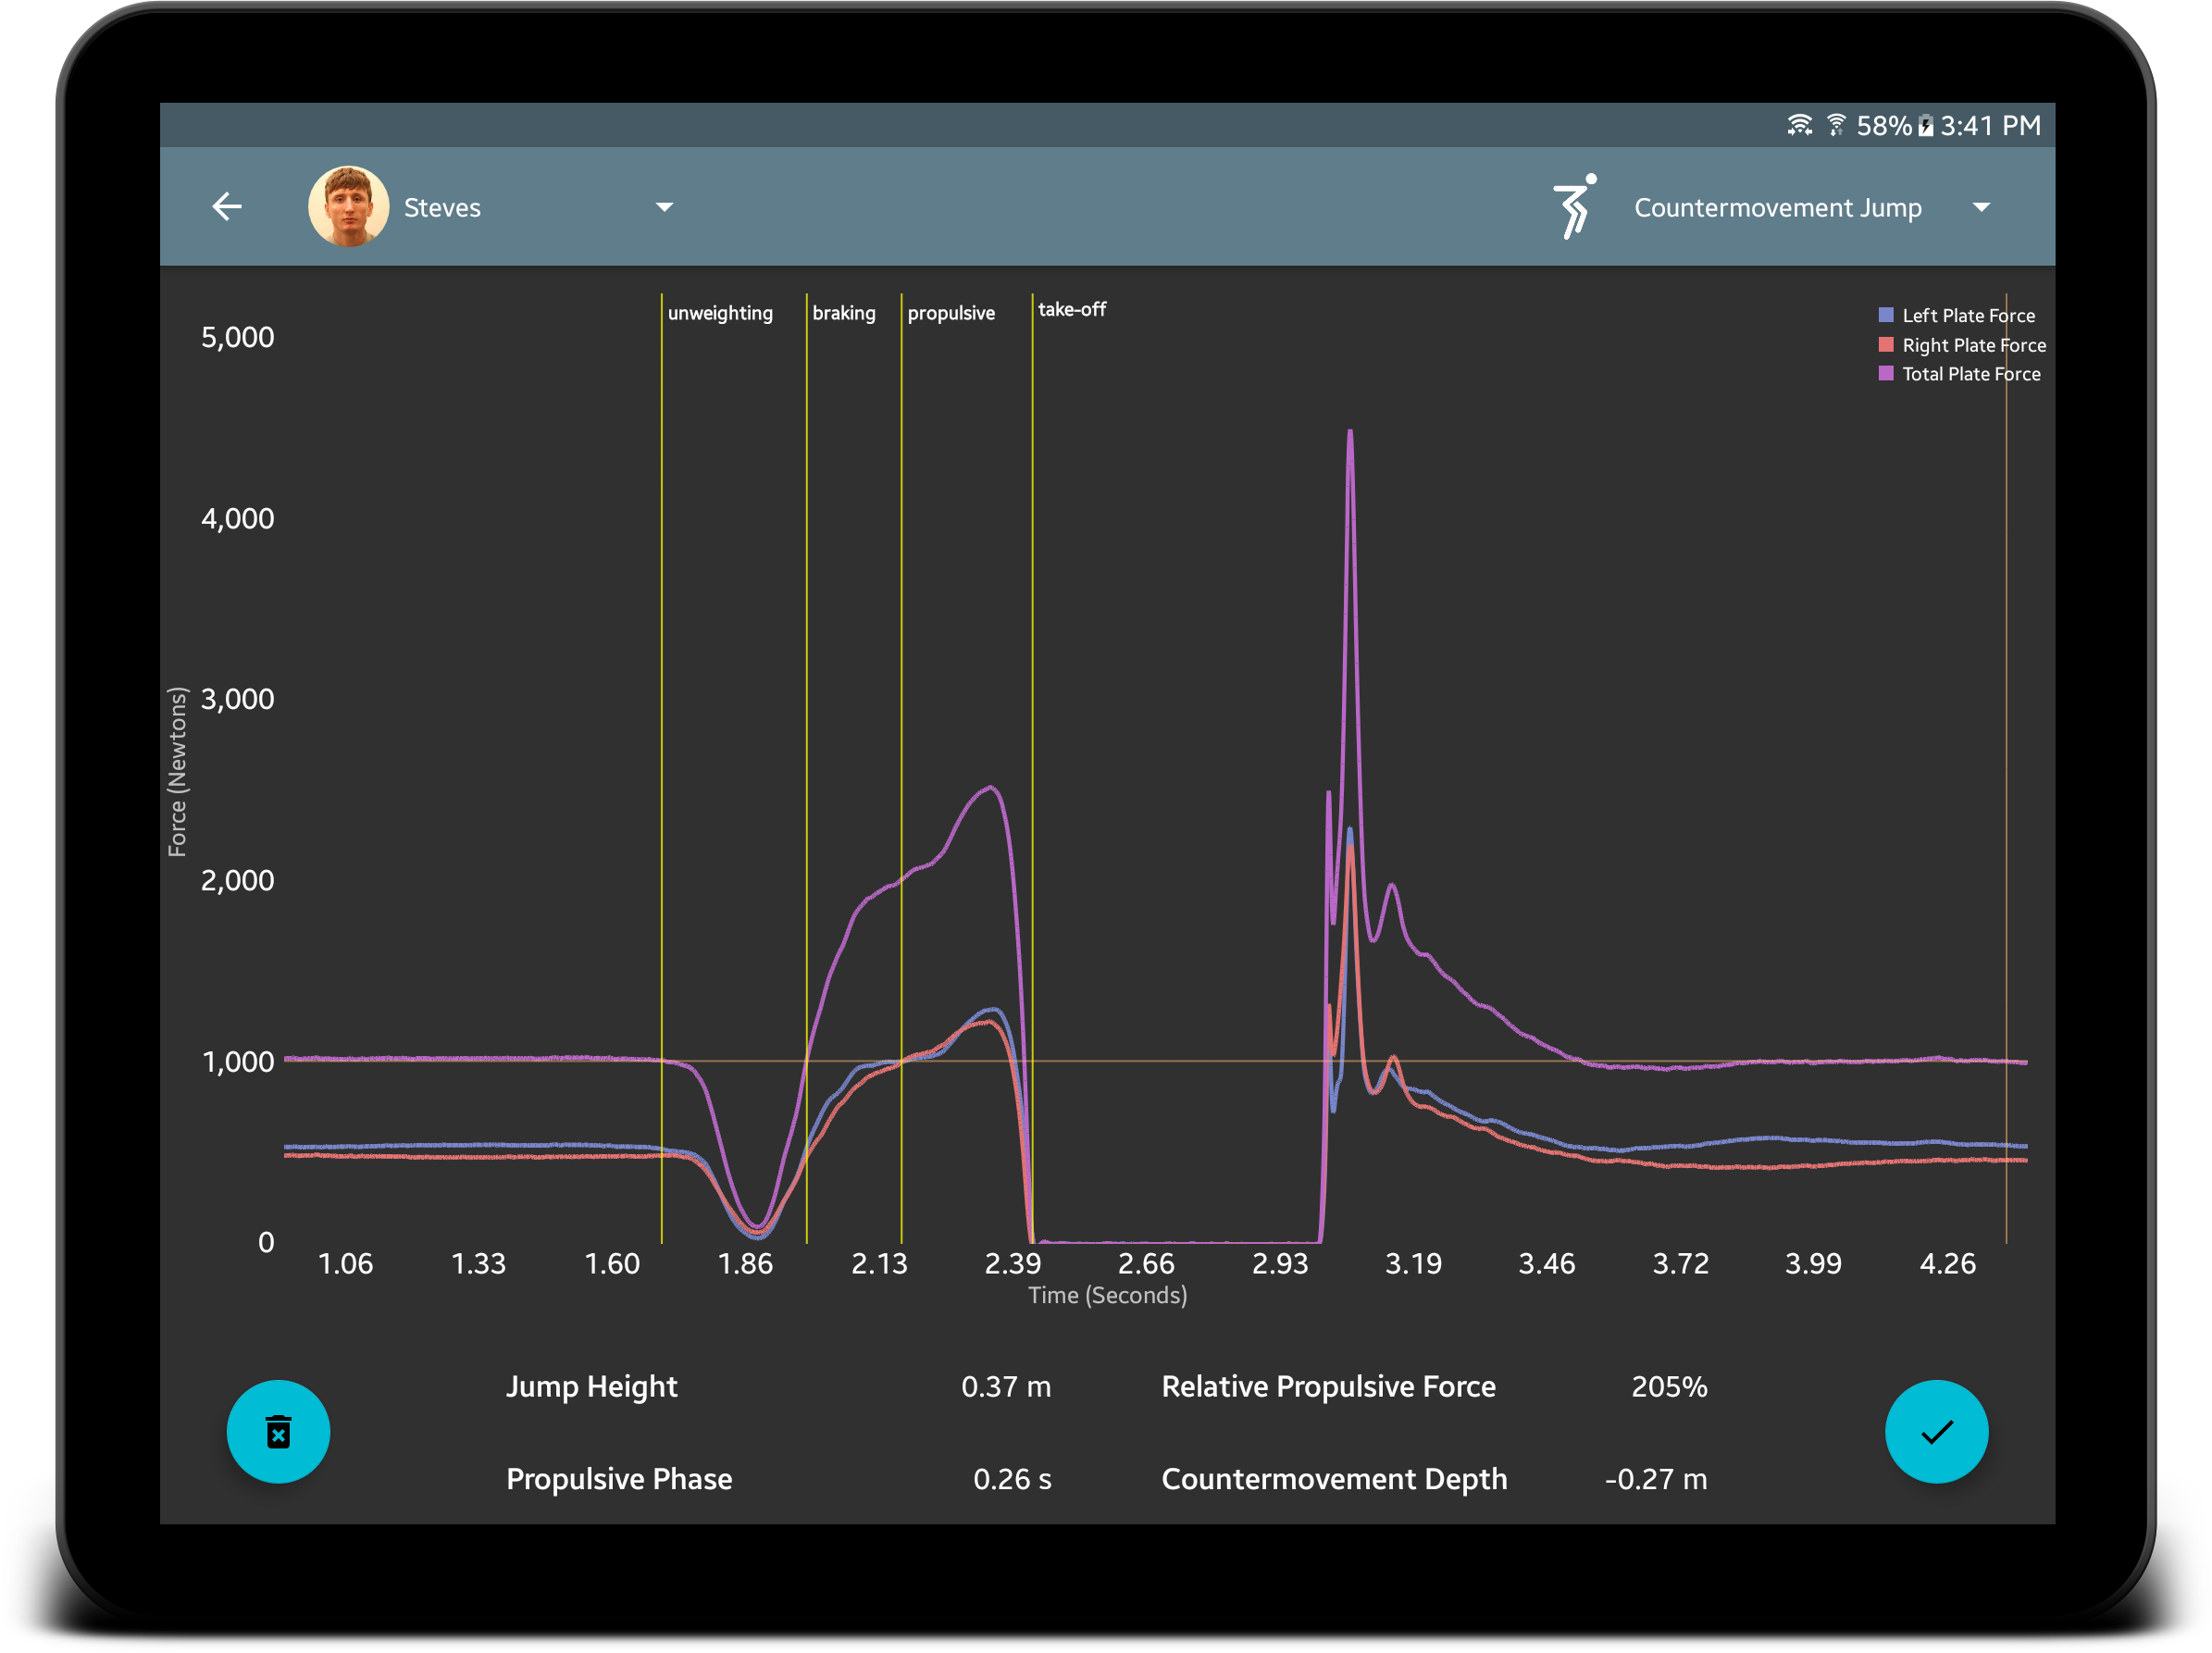This screenshot has height=1653, width=2212.
Task: Tap the 3:41 PM clock
Action: [x=1990, y=126]
